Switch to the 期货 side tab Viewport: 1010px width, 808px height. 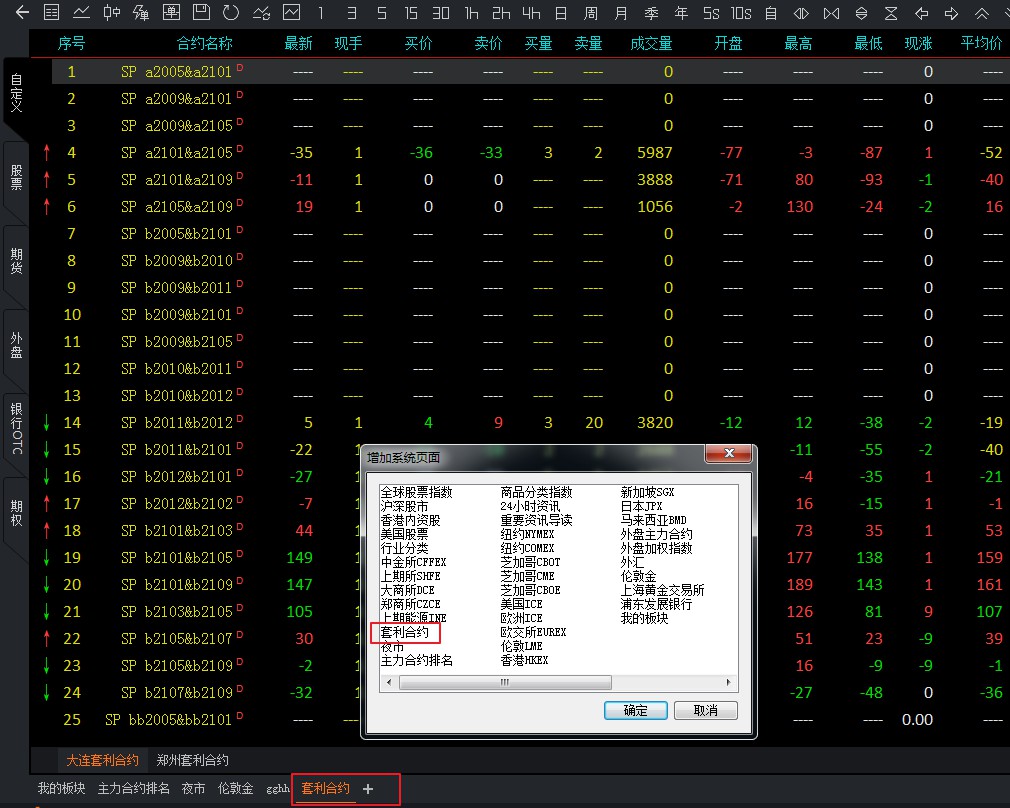16,261
